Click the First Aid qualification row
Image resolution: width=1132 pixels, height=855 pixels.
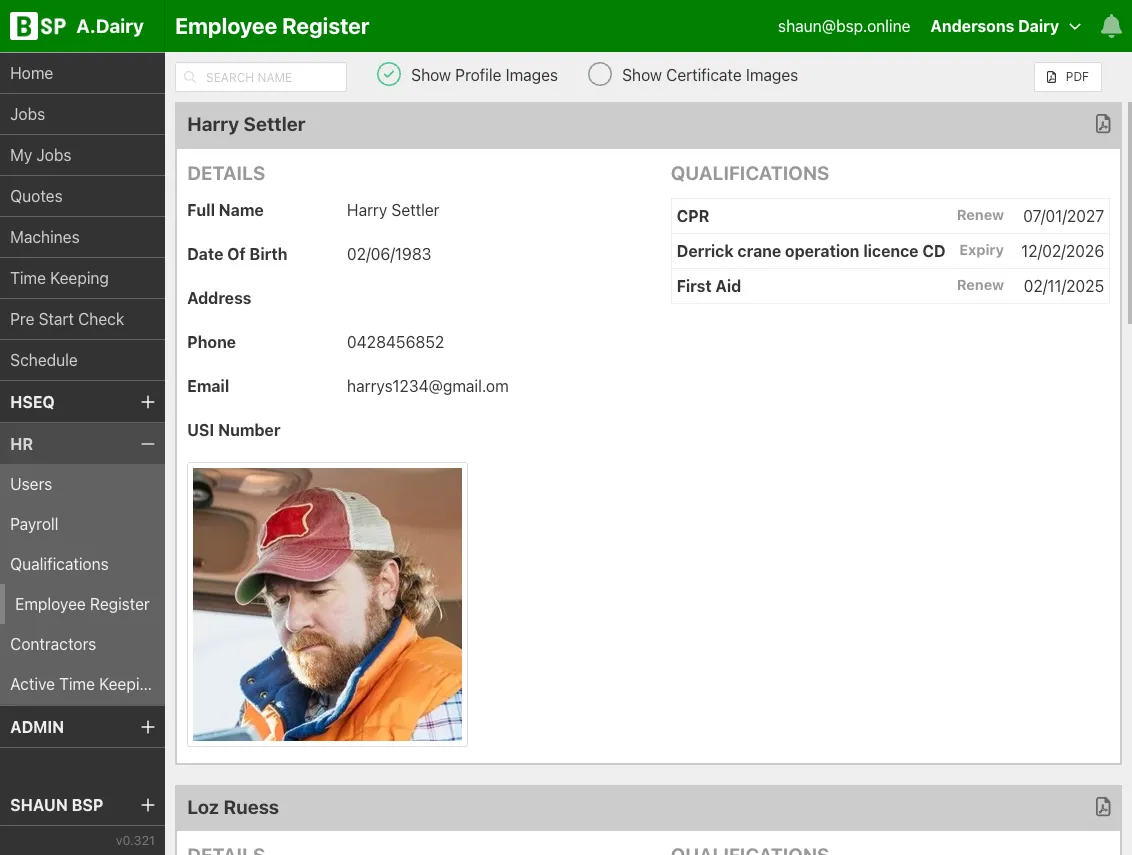[x=890, y=286]
